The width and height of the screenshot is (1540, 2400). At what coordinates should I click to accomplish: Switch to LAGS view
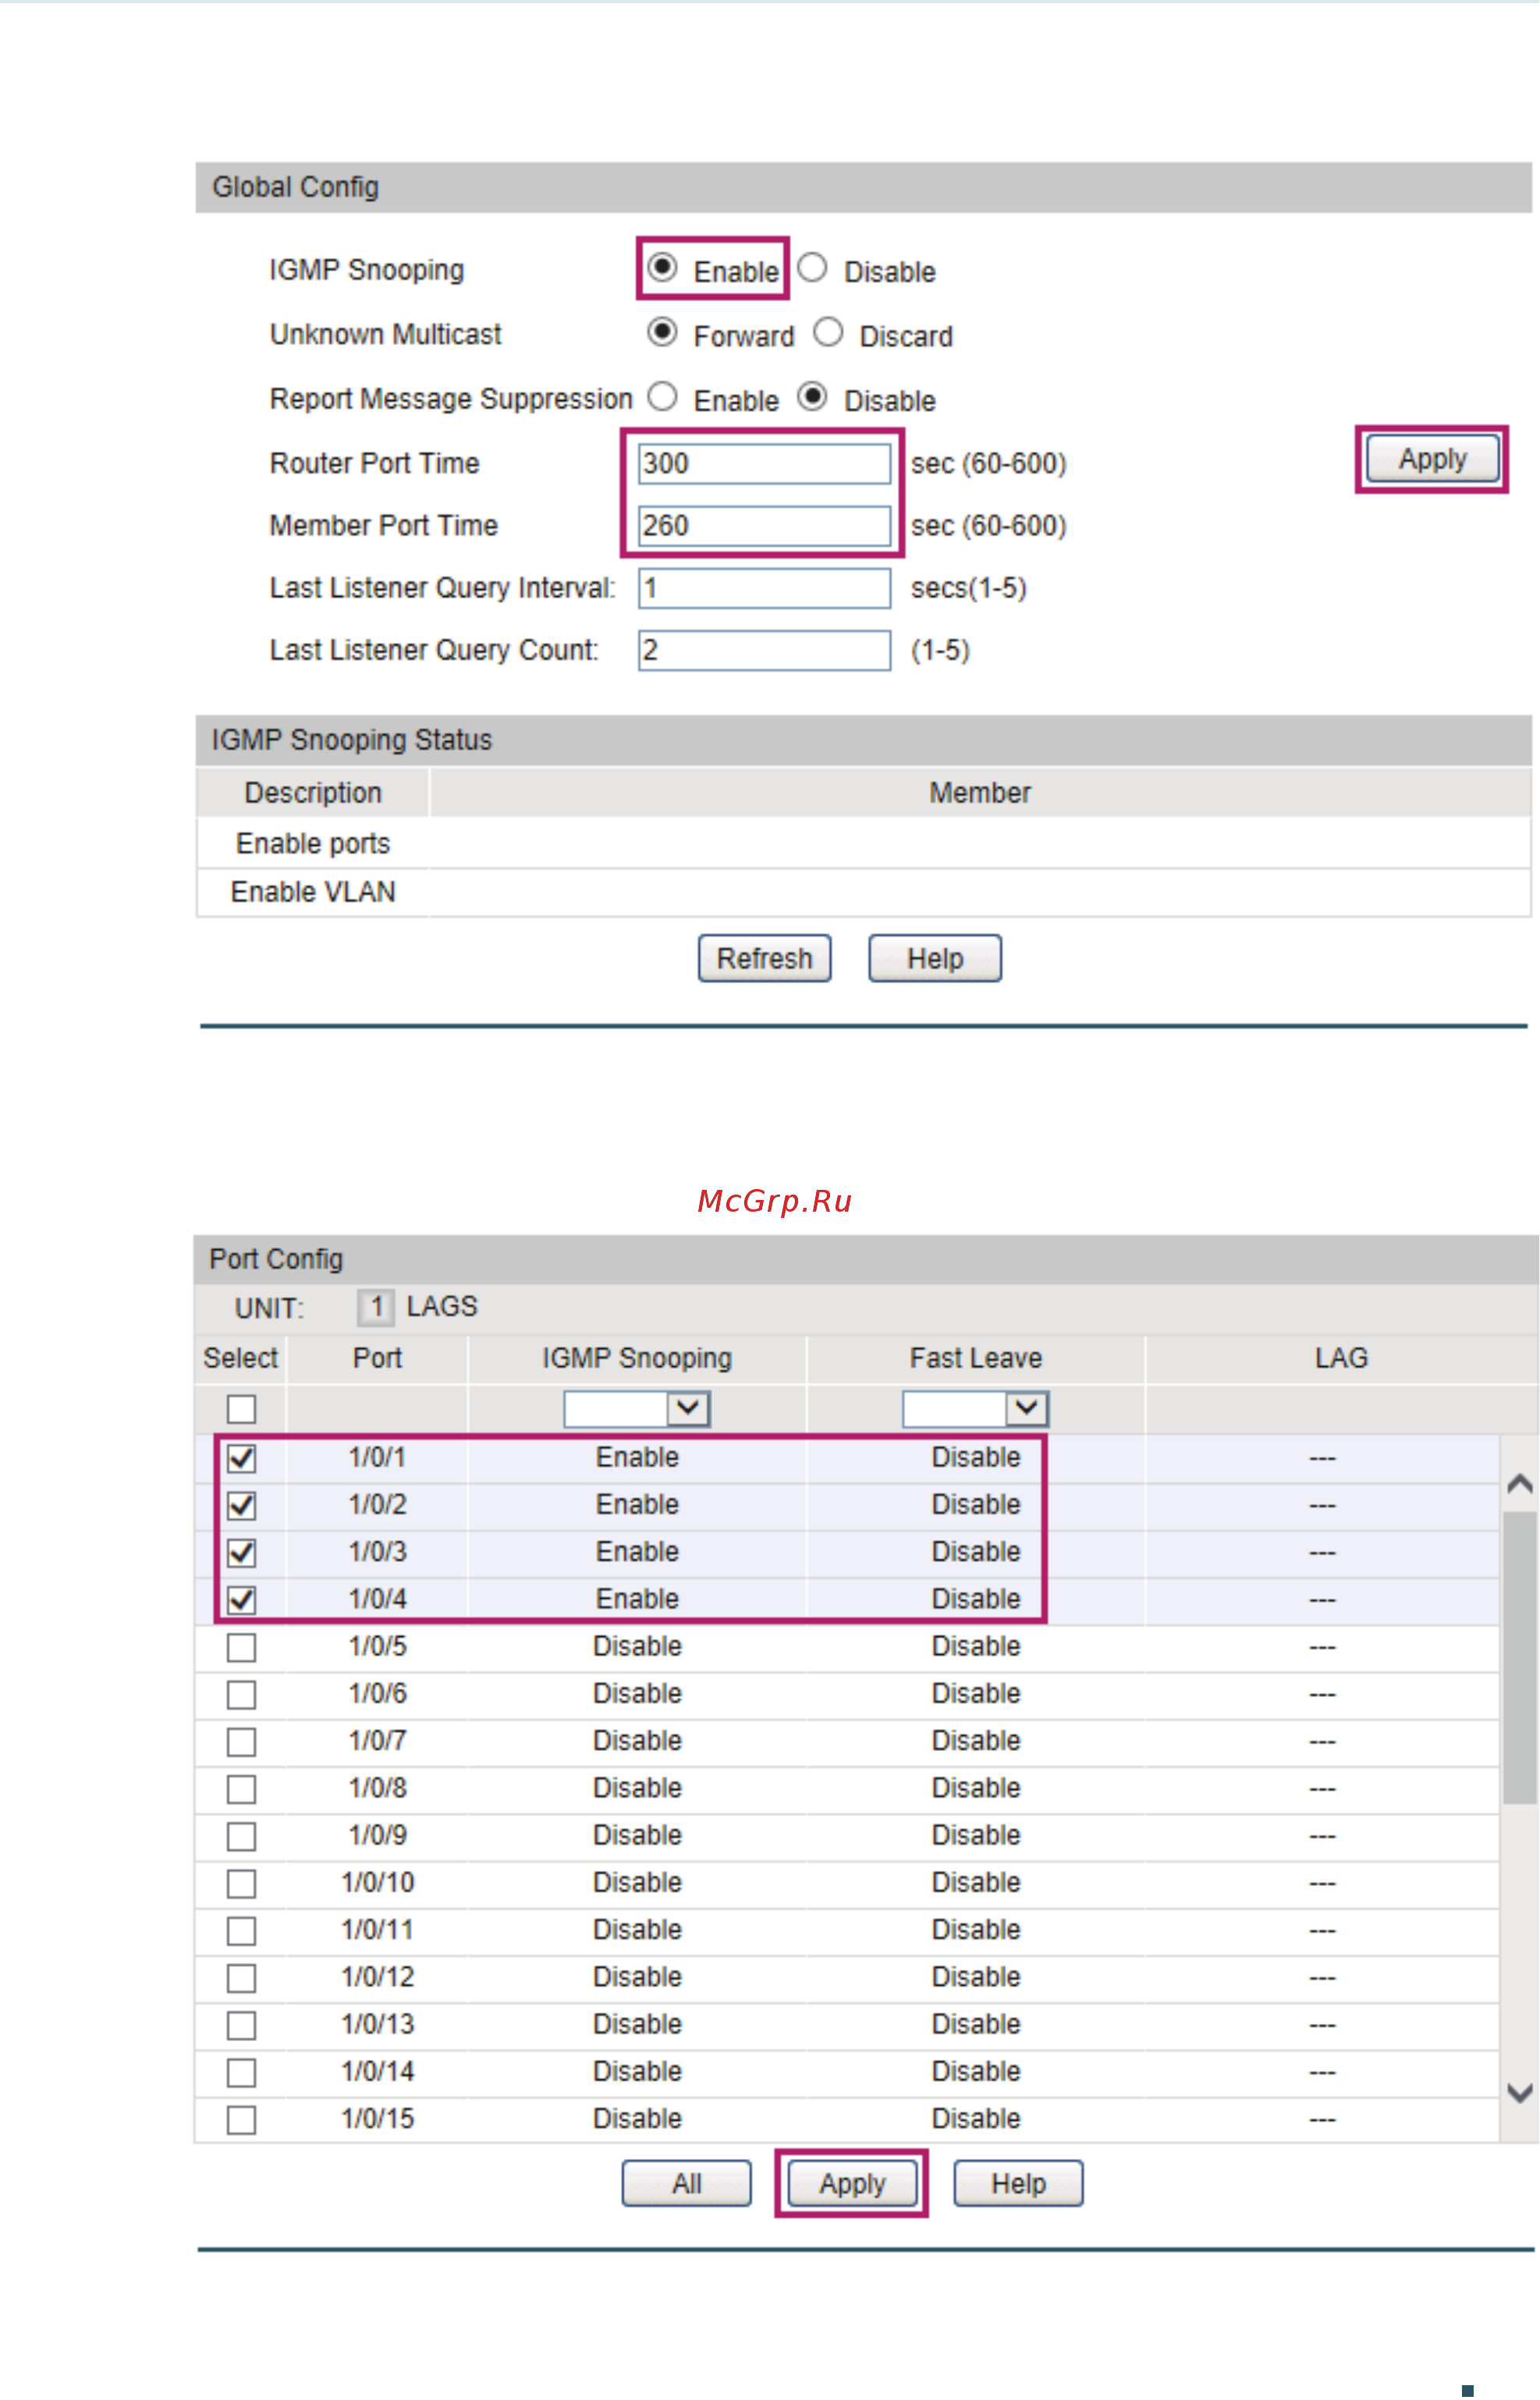coord(442,1306)
